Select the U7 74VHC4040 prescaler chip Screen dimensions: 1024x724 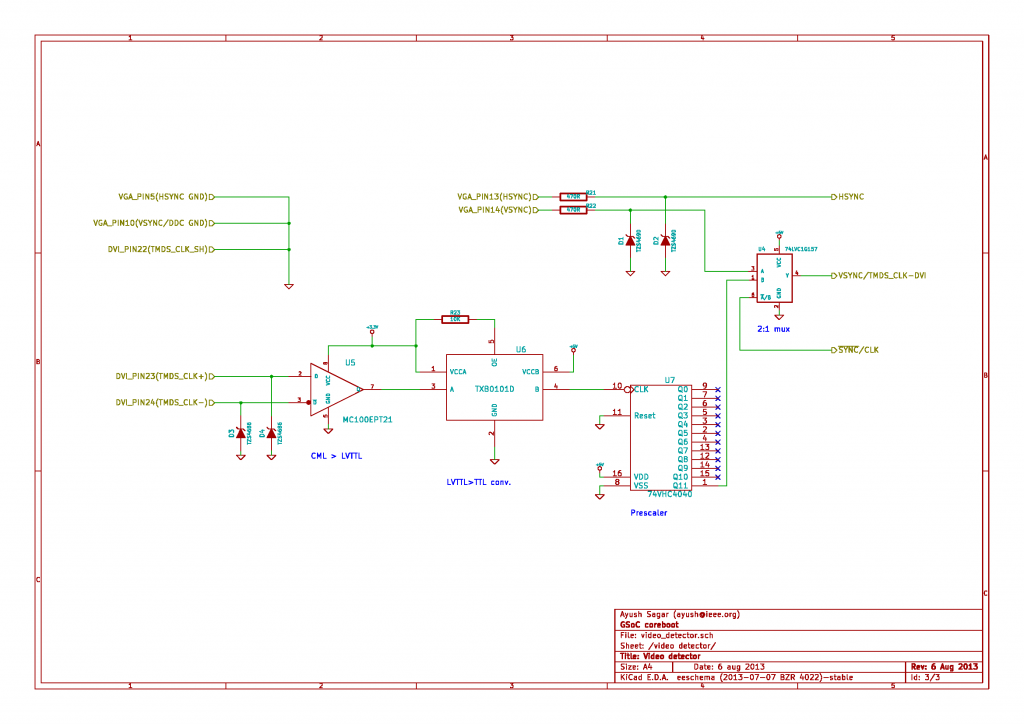[659, 436]
